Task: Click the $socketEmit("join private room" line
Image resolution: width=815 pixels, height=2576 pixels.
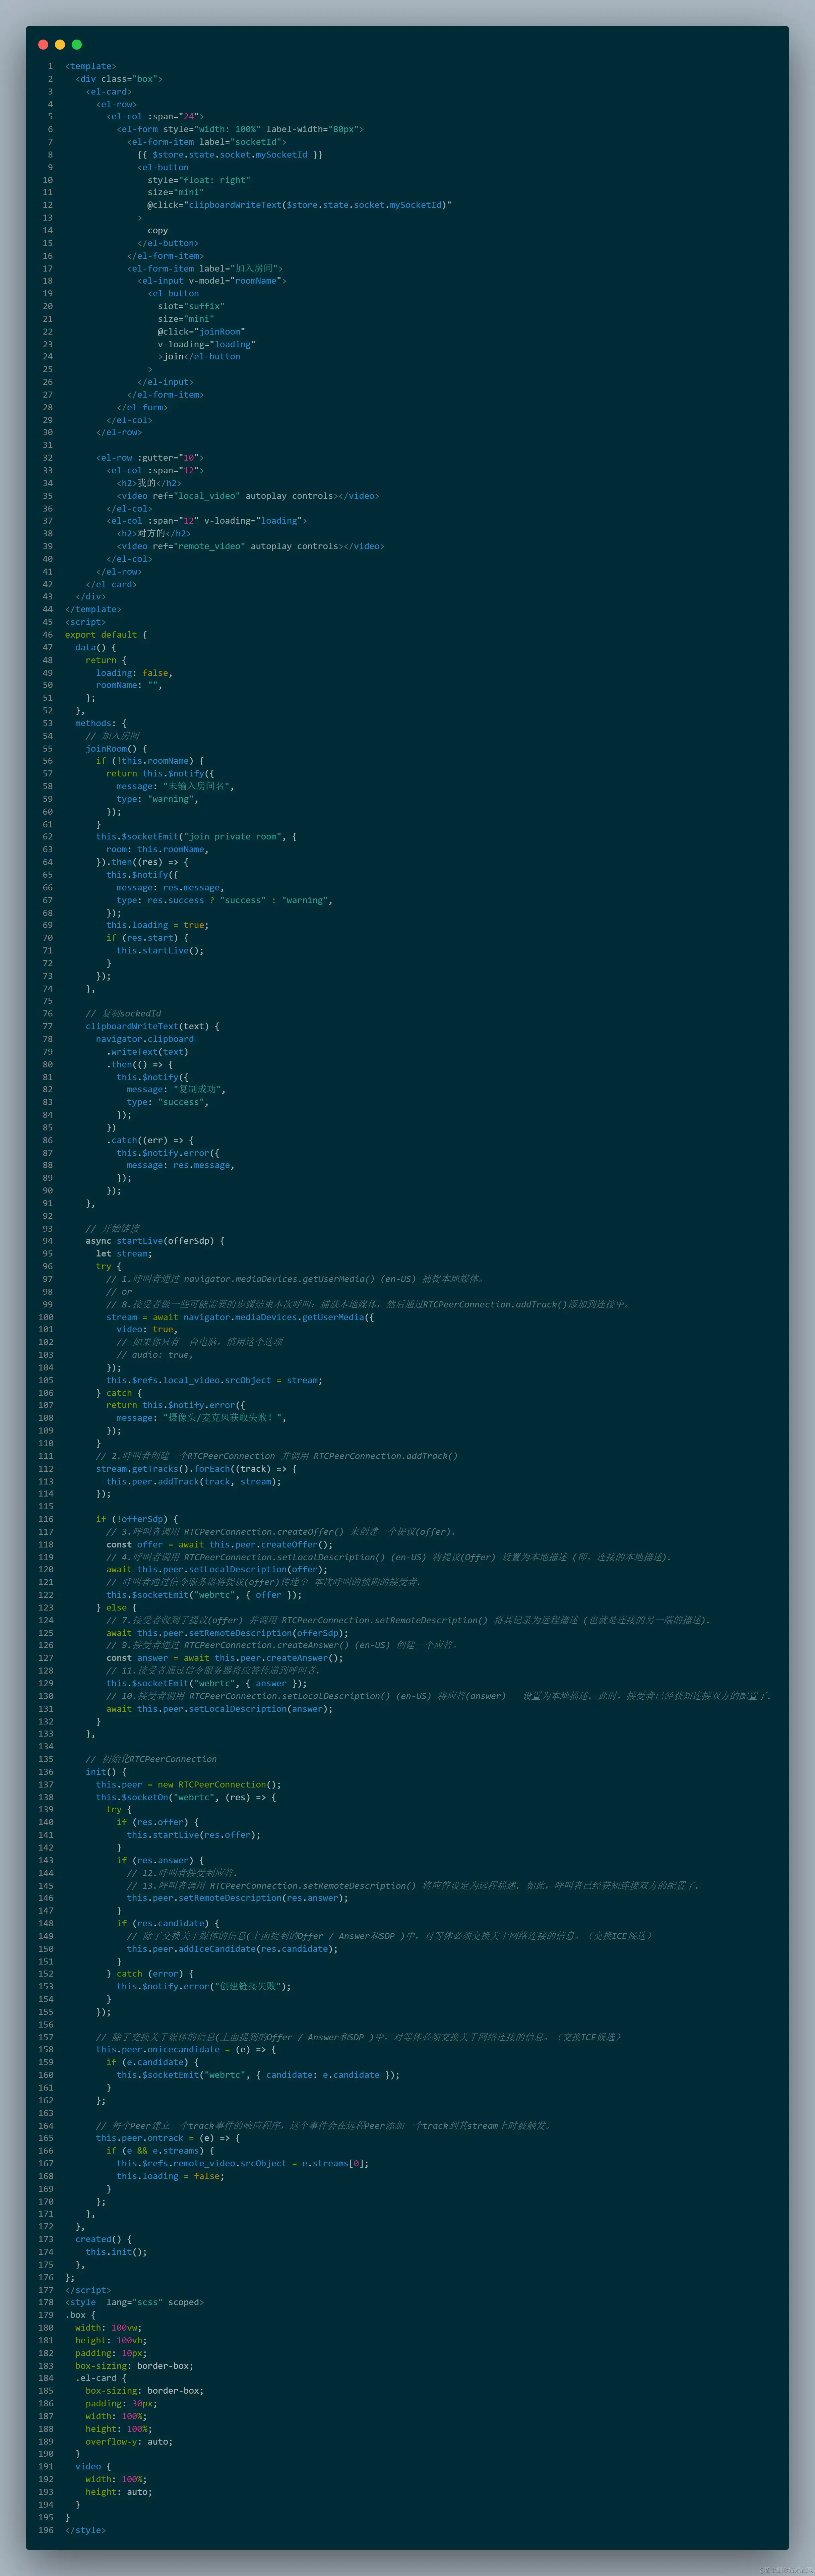Action: point(196,837)
